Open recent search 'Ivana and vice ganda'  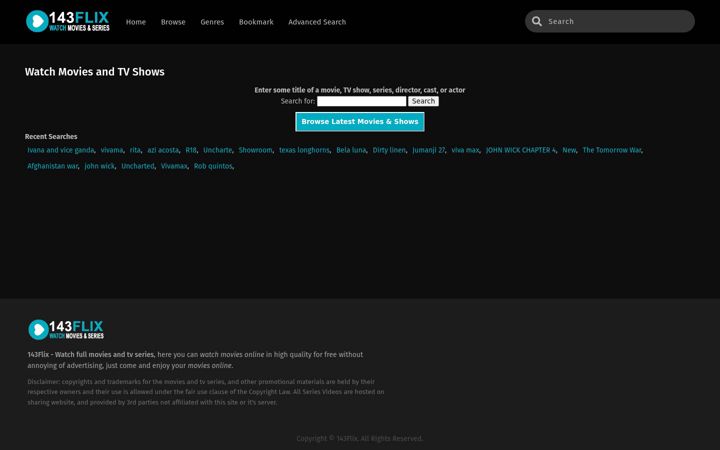click(x=61, y=150)
